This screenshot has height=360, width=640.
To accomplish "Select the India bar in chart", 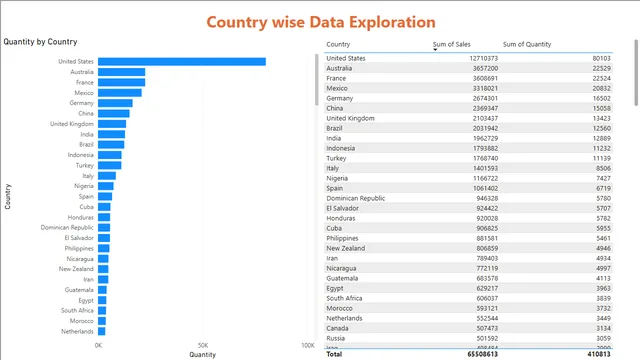I will (111, 134).
